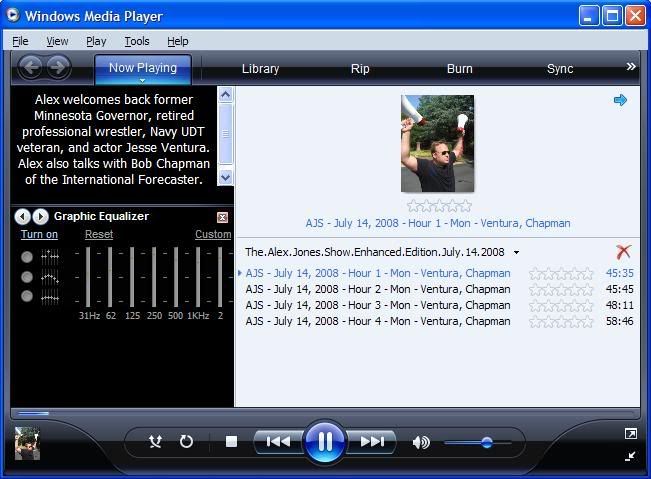Click the Forward navigation arrow
The height and width of the screenshot is (479, 651).
point(58,67)
